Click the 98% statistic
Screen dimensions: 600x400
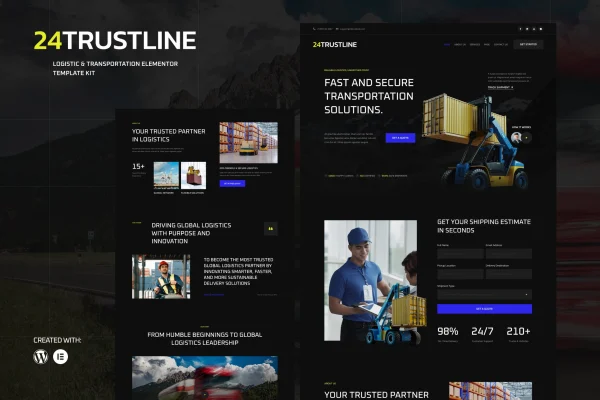pos(448,331)
